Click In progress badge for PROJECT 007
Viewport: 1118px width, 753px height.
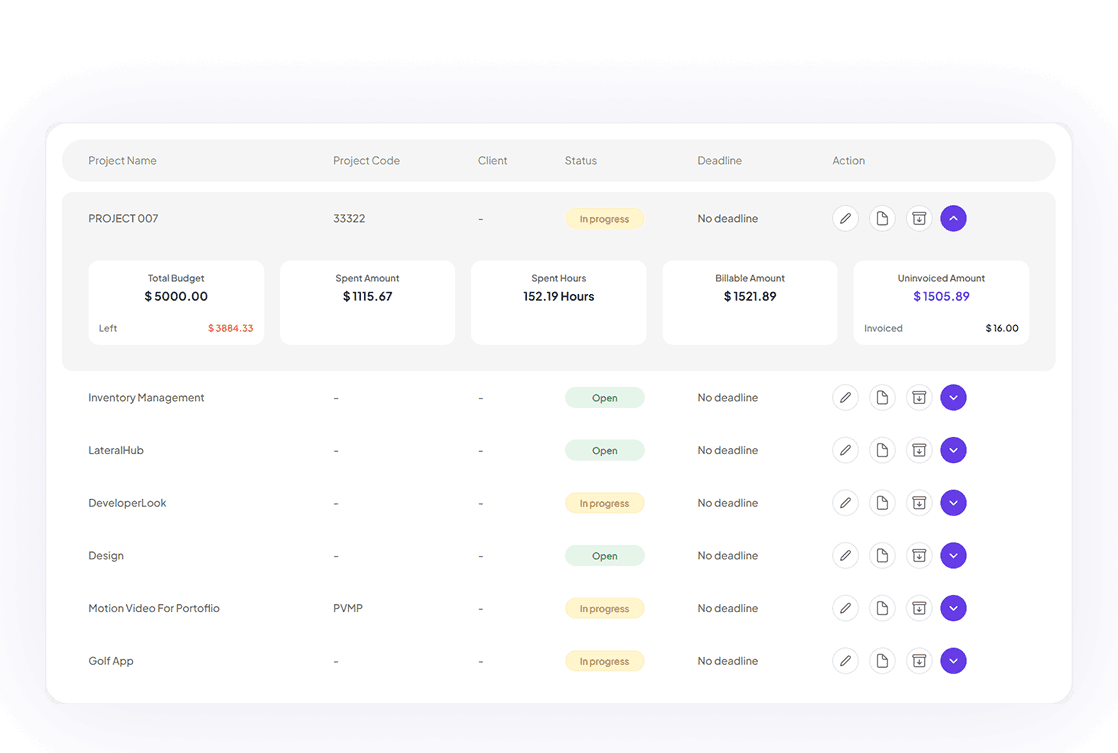pyautogui.click(x=605, y=219)
